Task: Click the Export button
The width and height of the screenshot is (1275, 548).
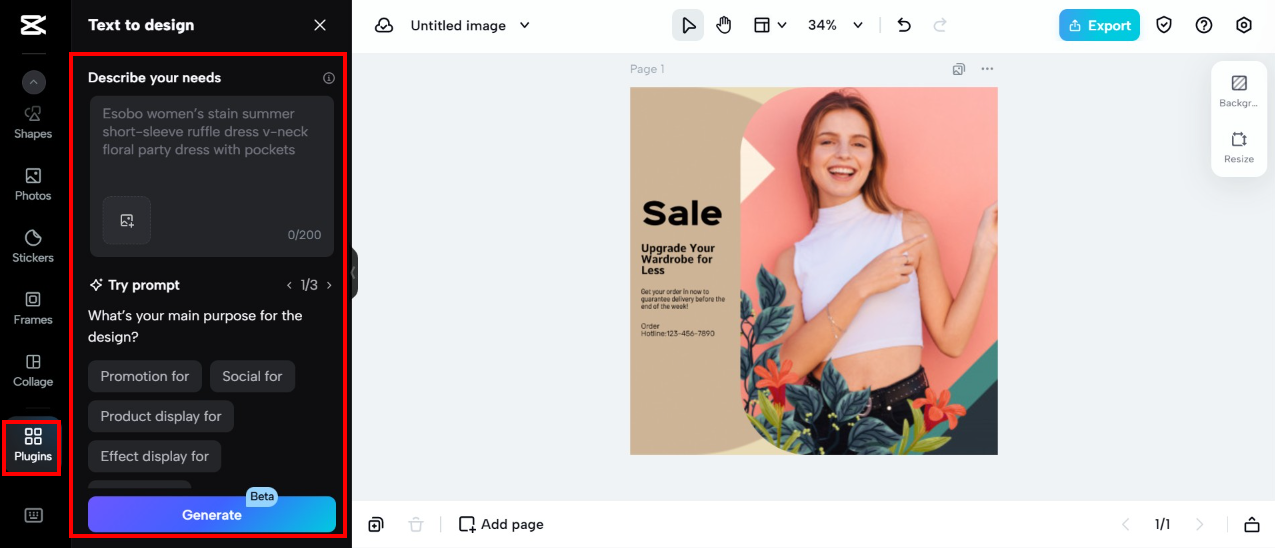Action: (x=1099, y=25)
